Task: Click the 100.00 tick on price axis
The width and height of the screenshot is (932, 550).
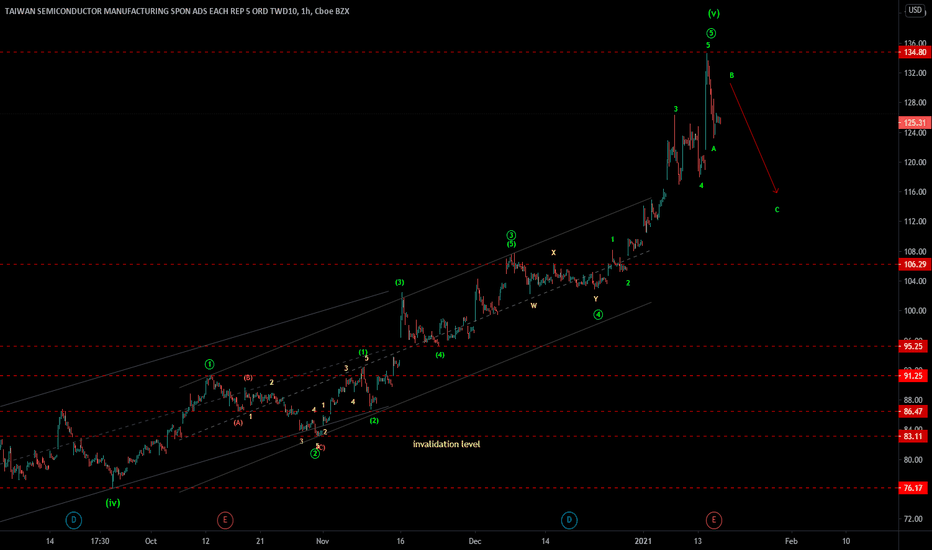Action: click(915, 311)
